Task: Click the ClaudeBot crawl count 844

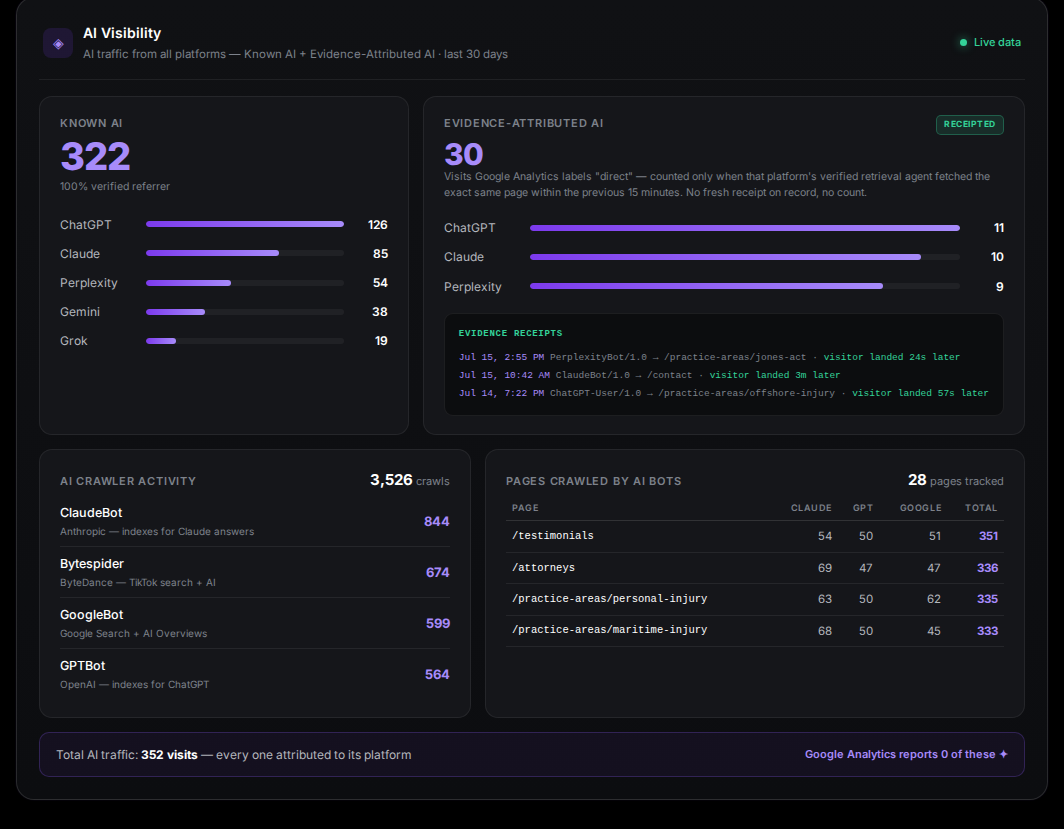Action: [436, 522]
